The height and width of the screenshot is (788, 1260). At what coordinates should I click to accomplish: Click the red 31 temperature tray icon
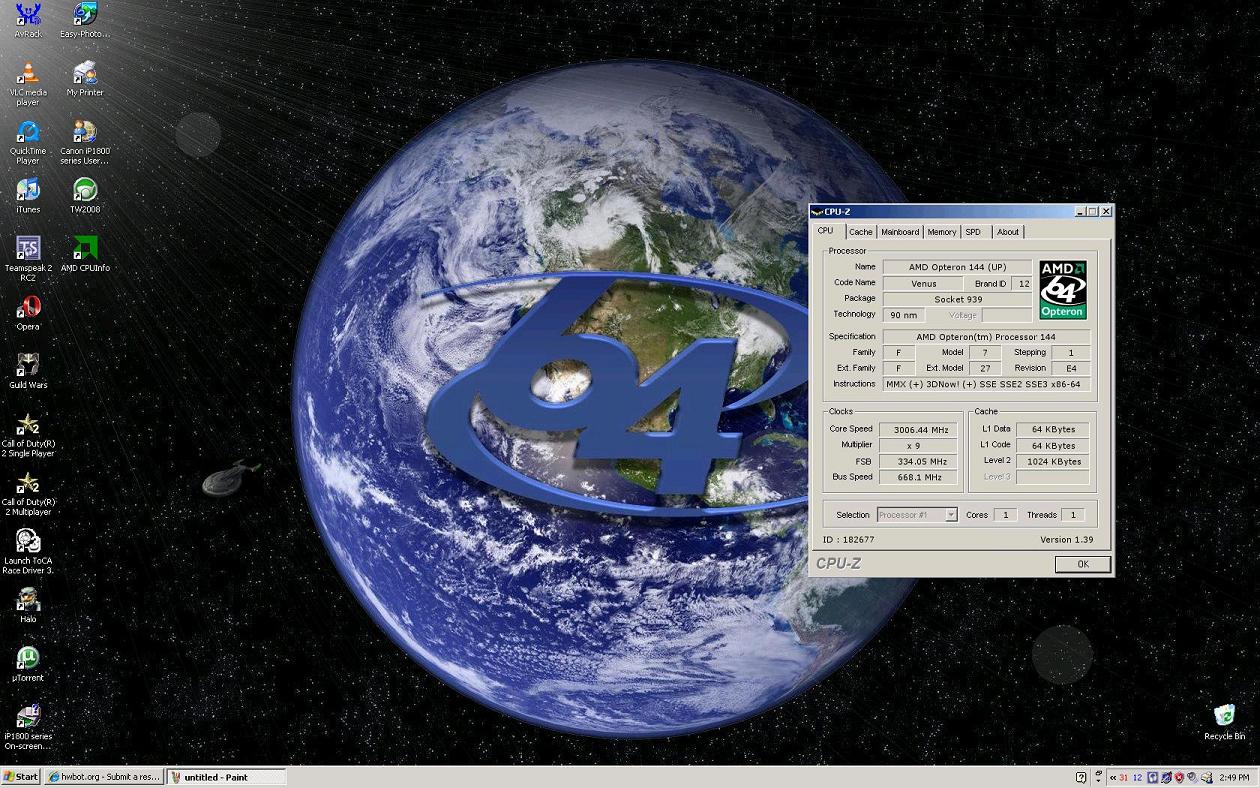click(1124, 777)
